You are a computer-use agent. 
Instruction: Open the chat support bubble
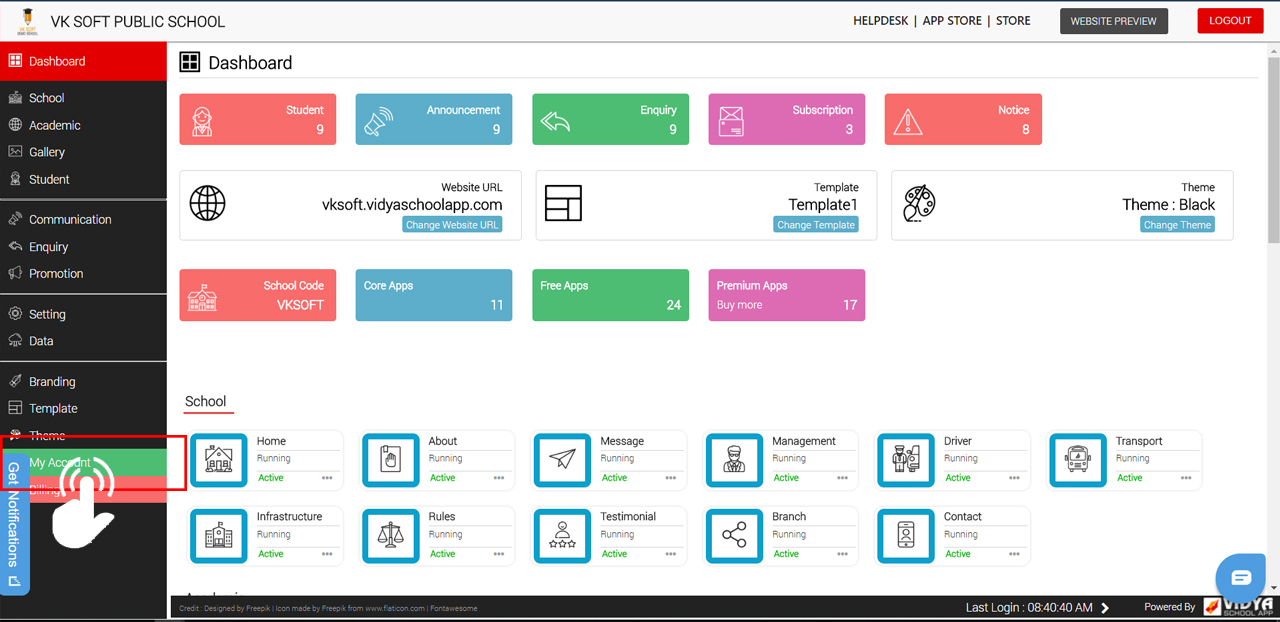[1241, 578]
